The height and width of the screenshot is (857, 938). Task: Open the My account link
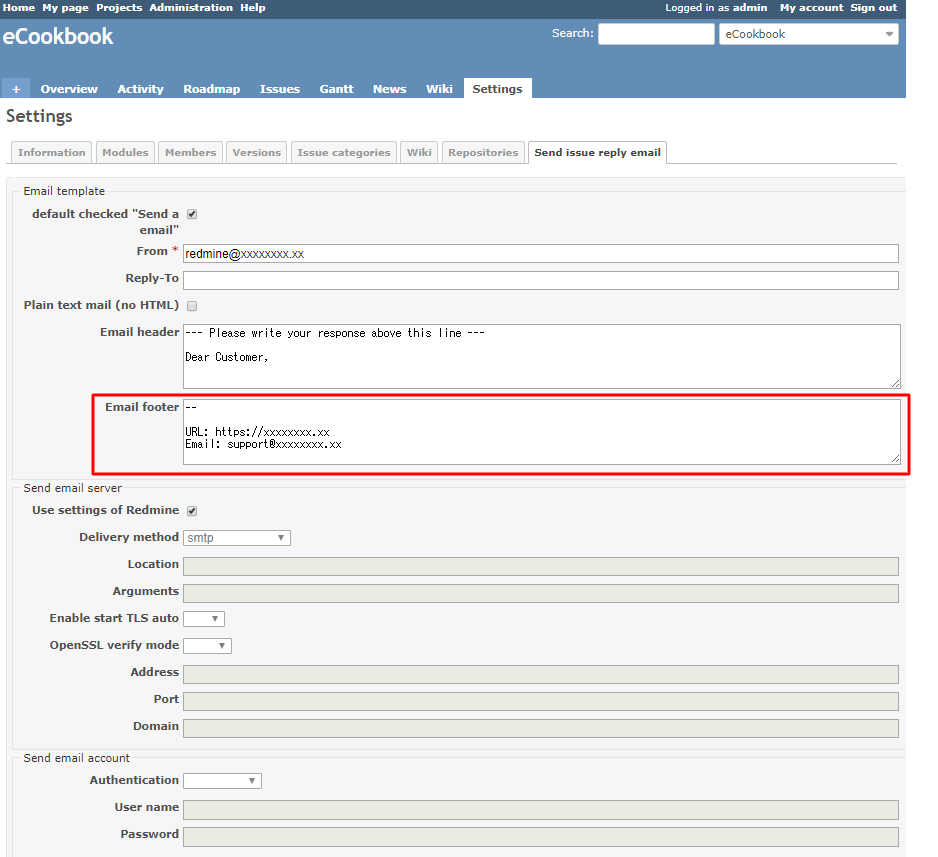811,7
